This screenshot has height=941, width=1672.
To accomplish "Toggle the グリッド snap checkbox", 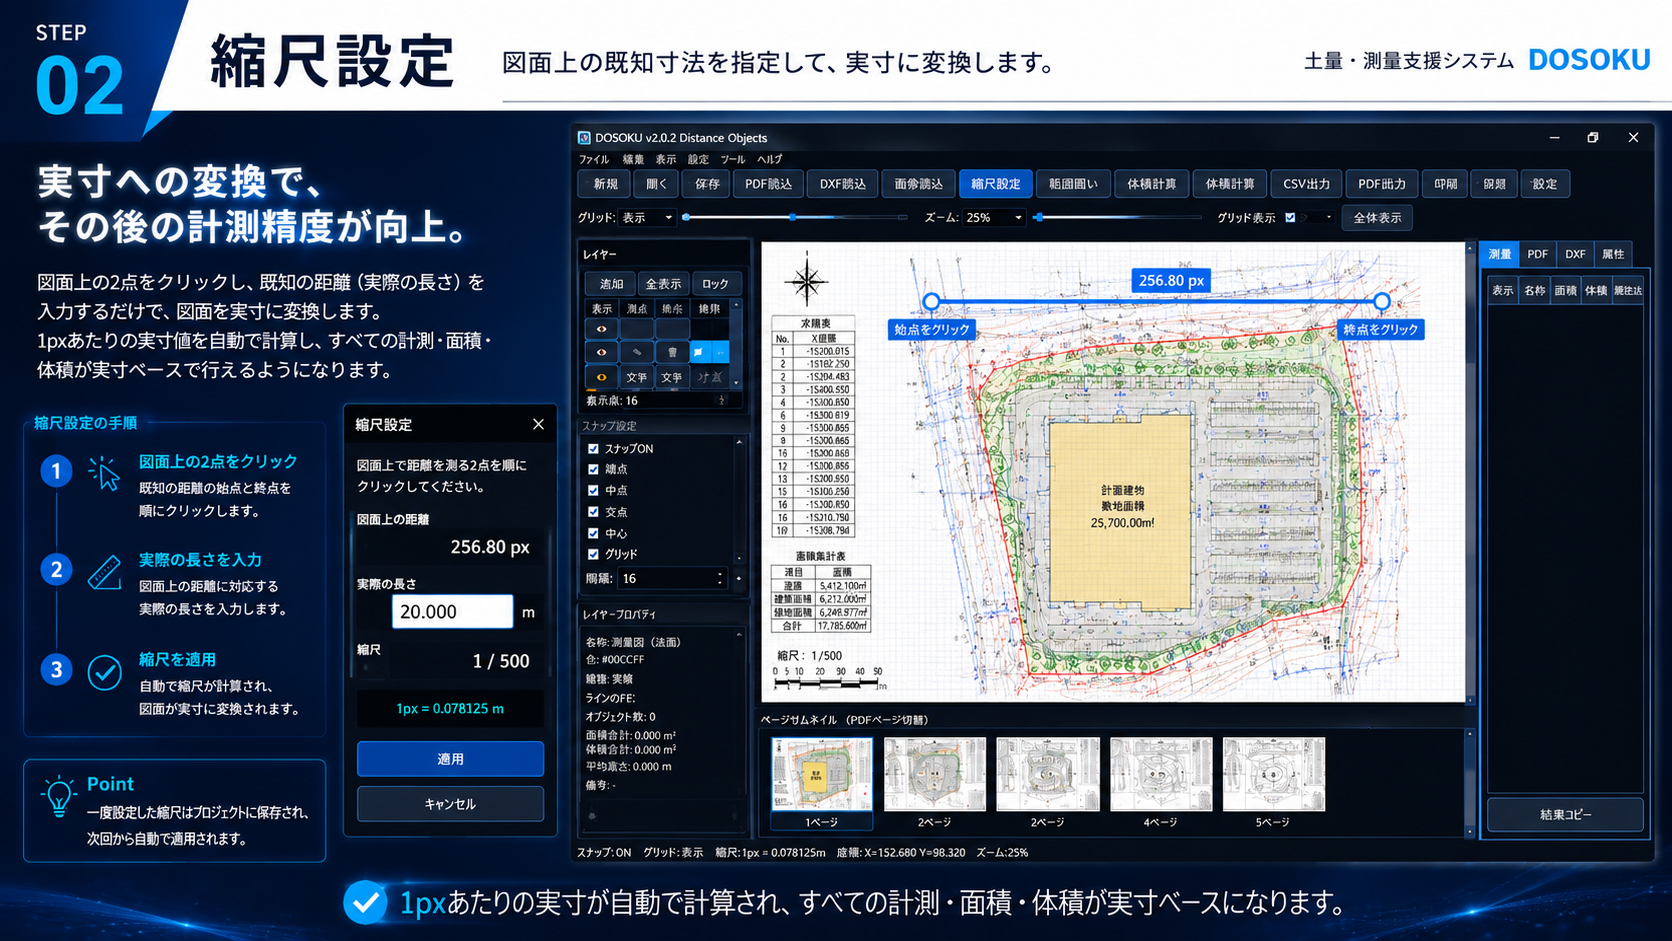I will 593,554.
